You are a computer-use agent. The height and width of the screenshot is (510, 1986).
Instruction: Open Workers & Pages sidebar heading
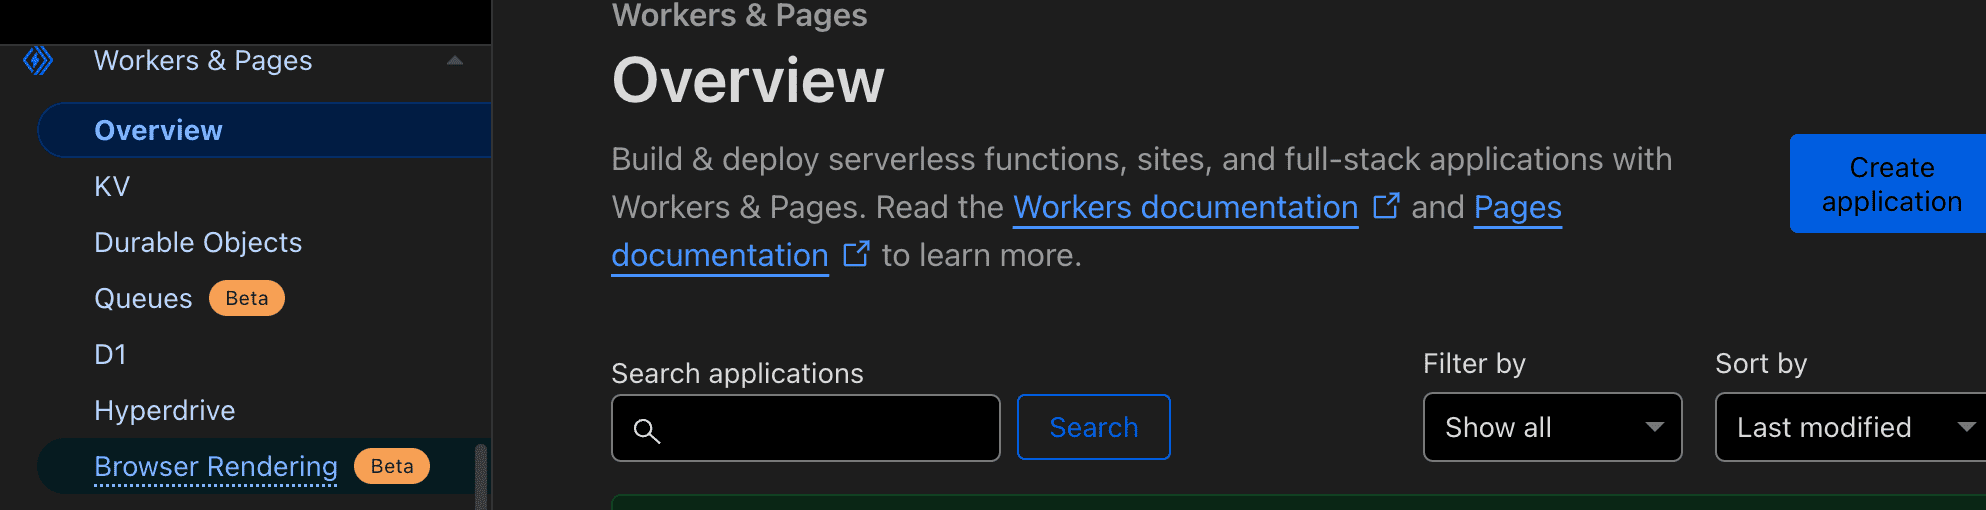pos(203,61)
